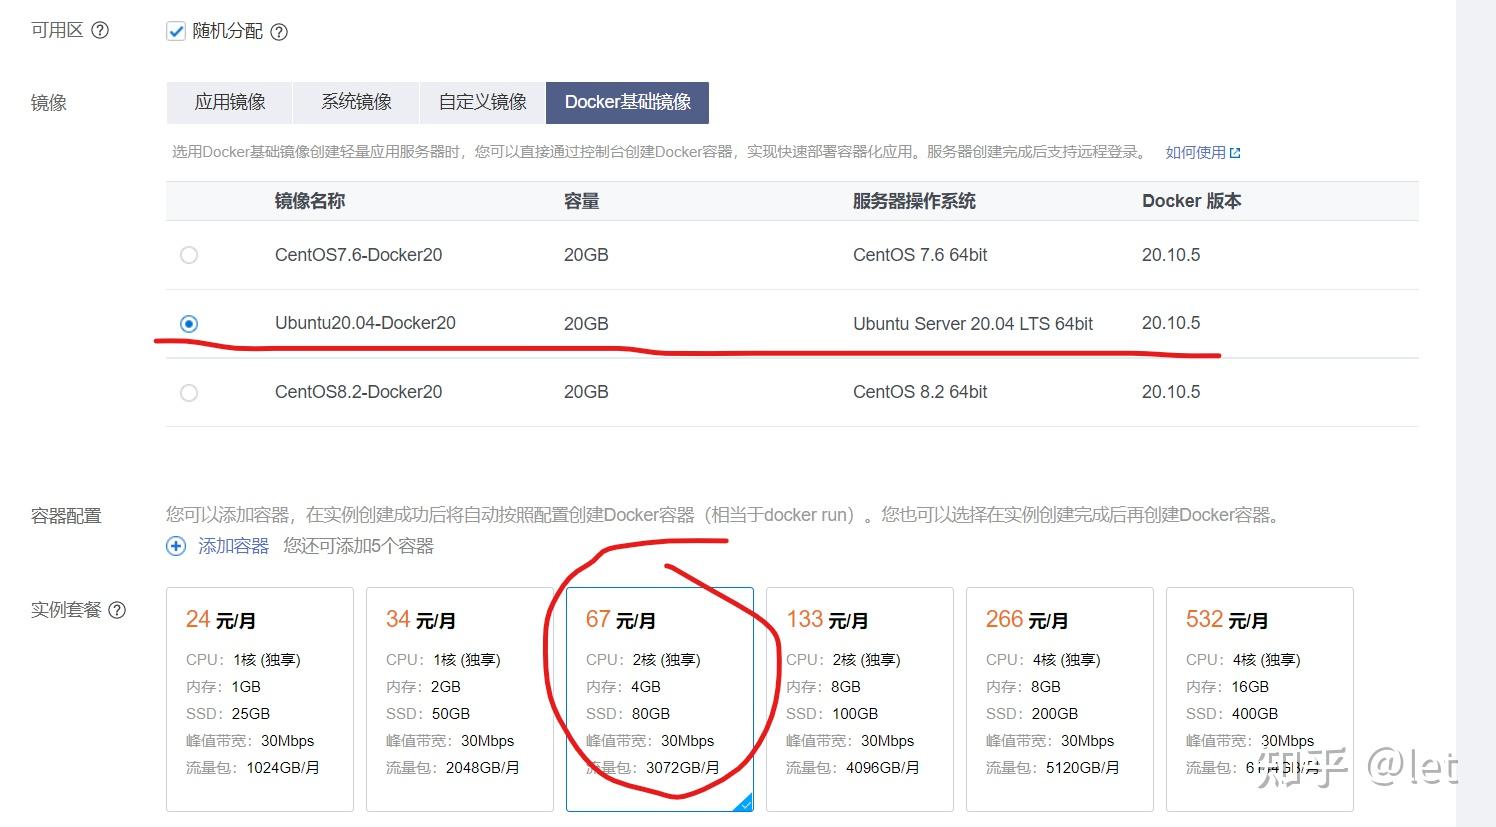Click the 镜像名称 column header
The width and height of the screenshot is (1496, 827).
click(x=310, y=201)
